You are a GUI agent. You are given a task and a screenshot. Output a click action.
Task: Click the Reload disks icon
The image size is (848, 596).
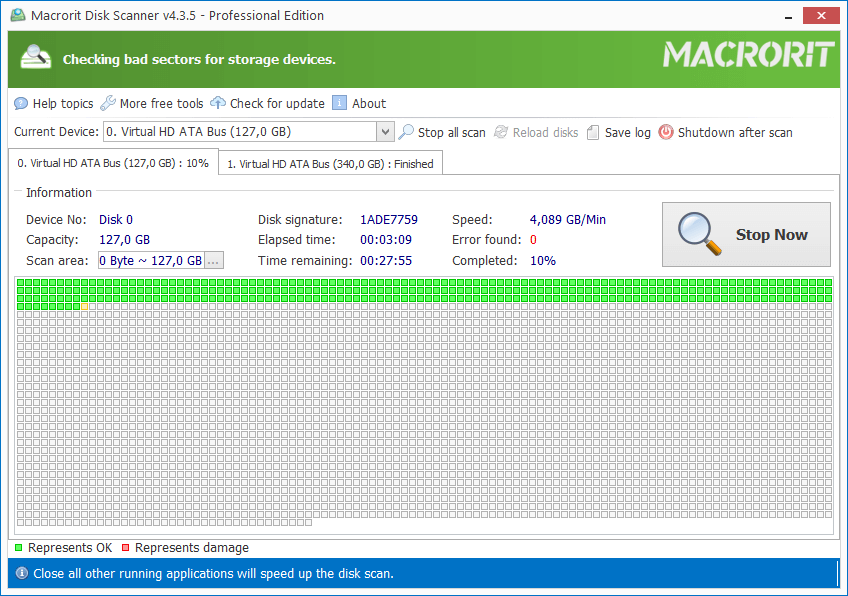point(501,132)
